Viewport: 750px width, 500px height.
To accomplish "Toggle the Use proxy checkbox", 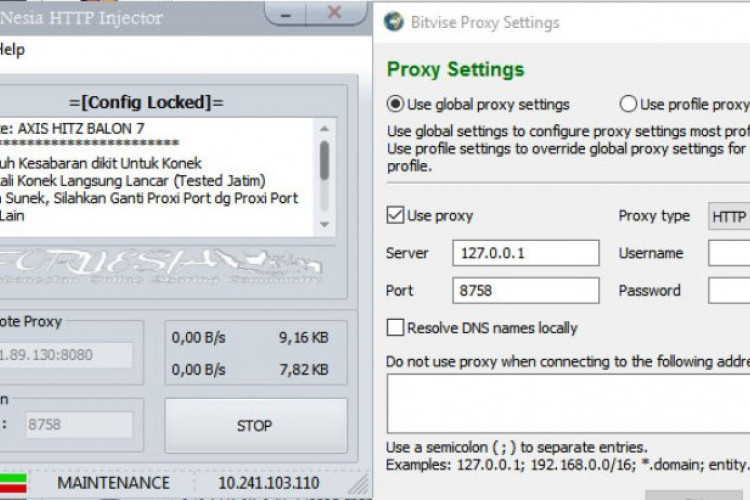I will click(395, 215).
